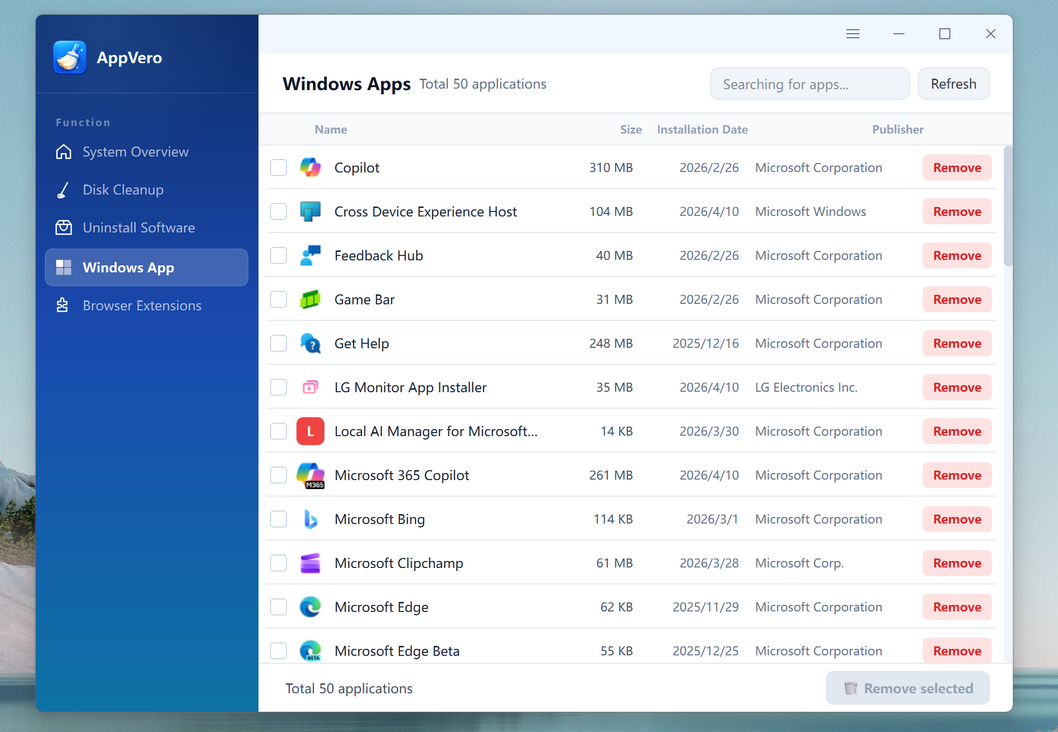Go to Browser Extensions in sidebar

tap(142, 306)
